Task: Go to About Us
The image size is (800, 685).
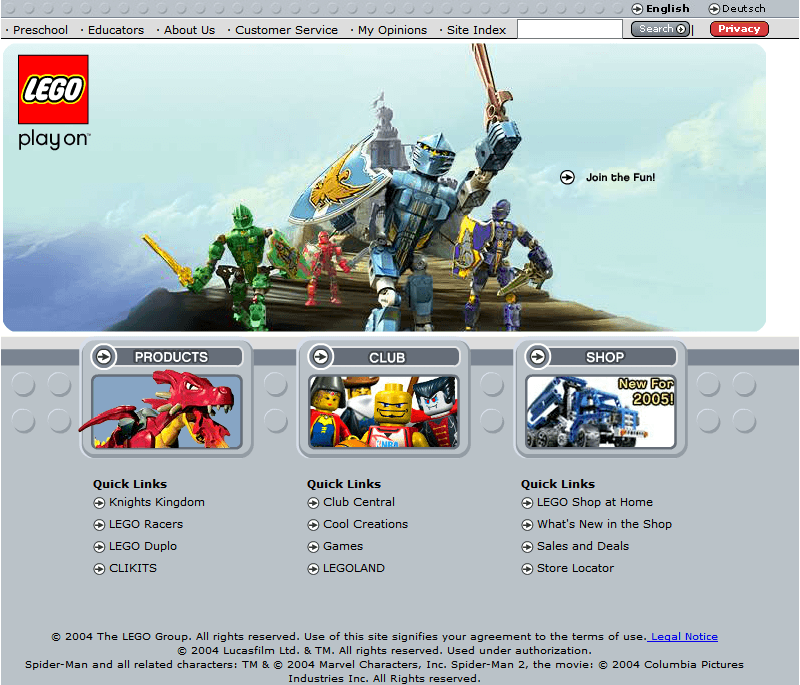Action: click(189, 30)
